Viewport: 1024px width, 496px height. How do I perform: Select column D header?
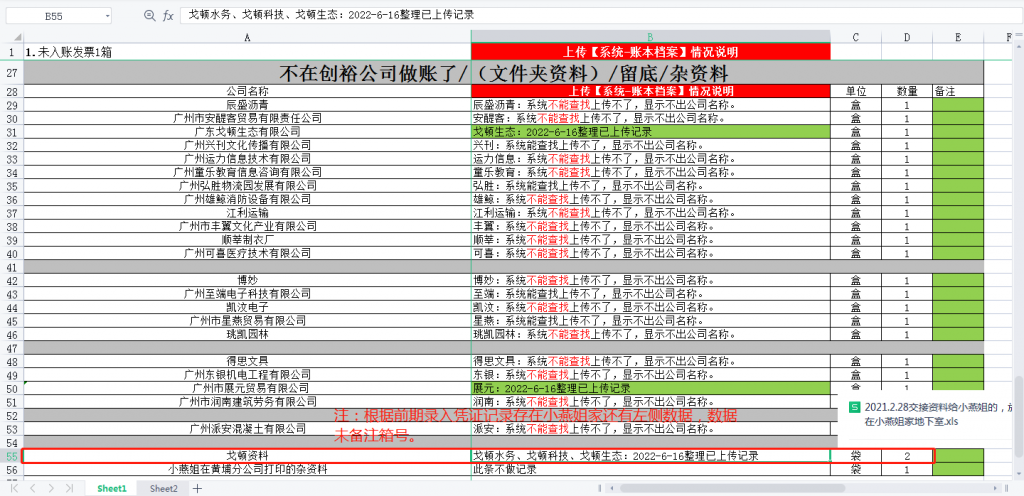[907, 37]
